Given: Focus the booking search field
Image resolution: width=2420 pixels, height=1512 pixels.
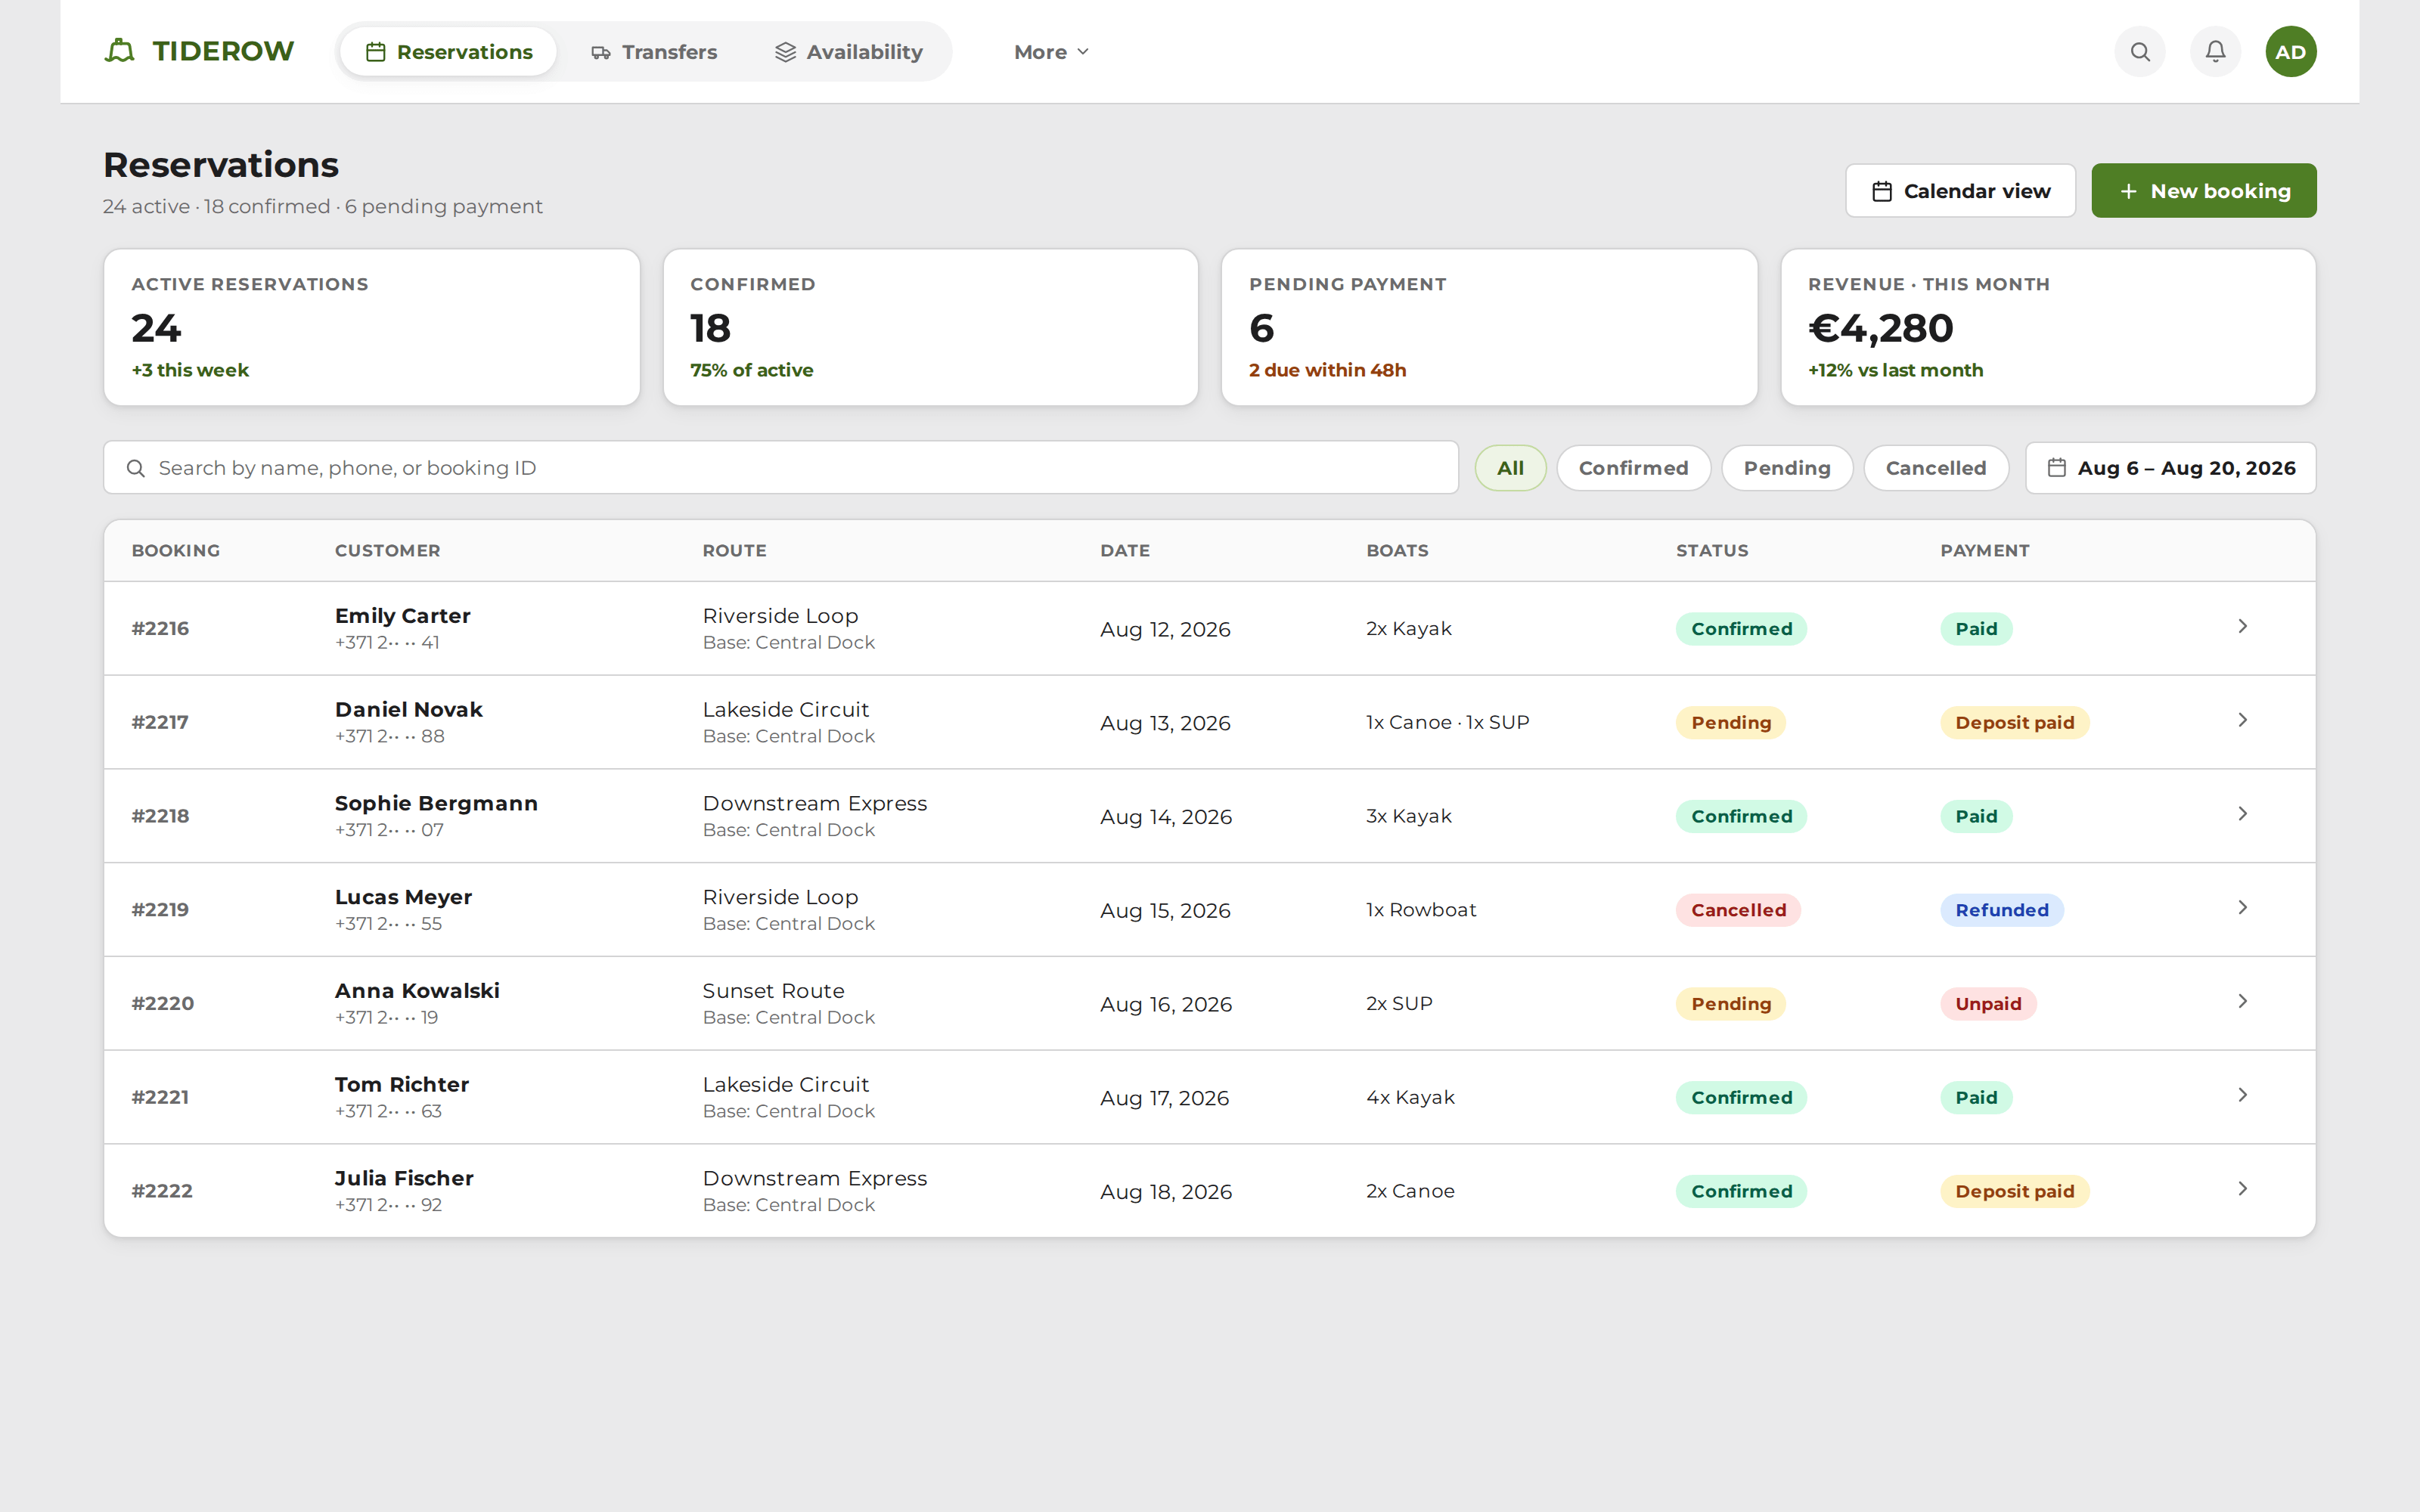Looking at the screenshot, I should point(781,467).
